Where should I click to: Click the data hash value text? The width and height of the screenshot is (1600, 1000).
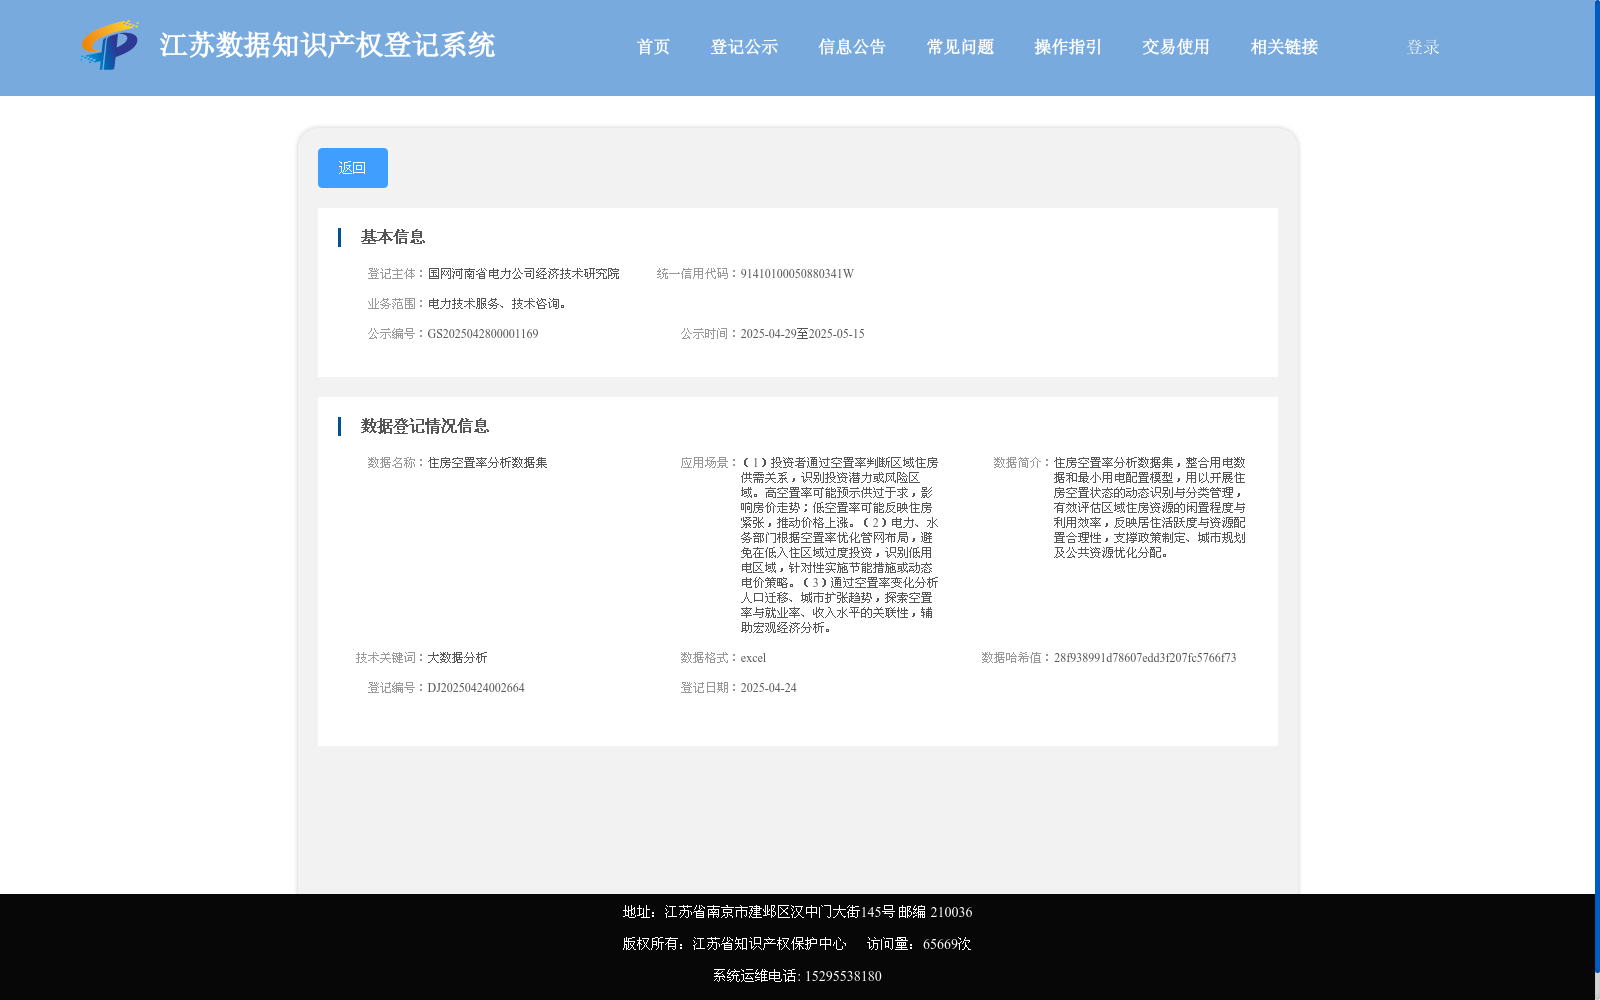click(x=1145, y=658)
